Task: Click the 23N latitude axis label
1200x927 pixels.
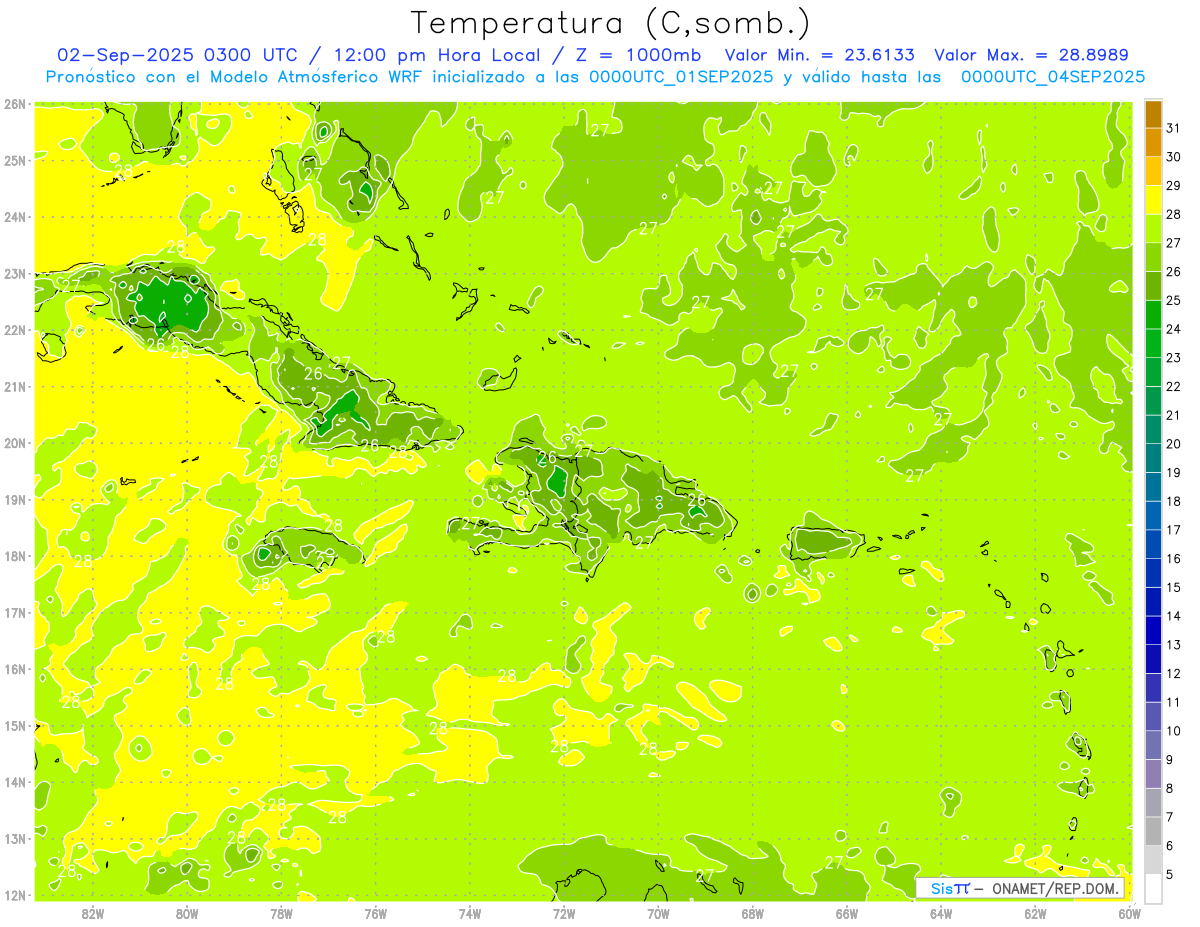Action: point(14,273)
